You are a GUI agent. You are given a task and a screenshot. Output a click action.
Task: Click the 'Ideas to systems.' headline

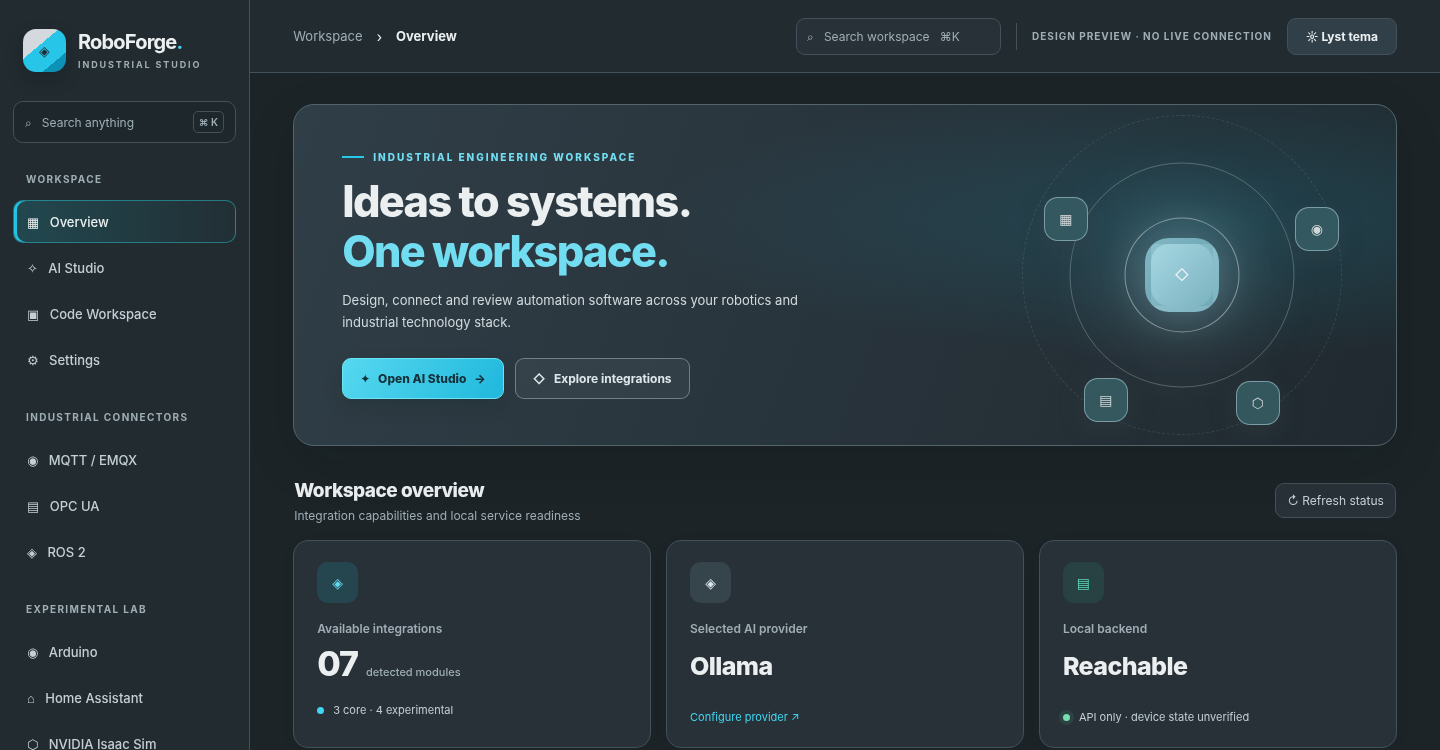516,202
